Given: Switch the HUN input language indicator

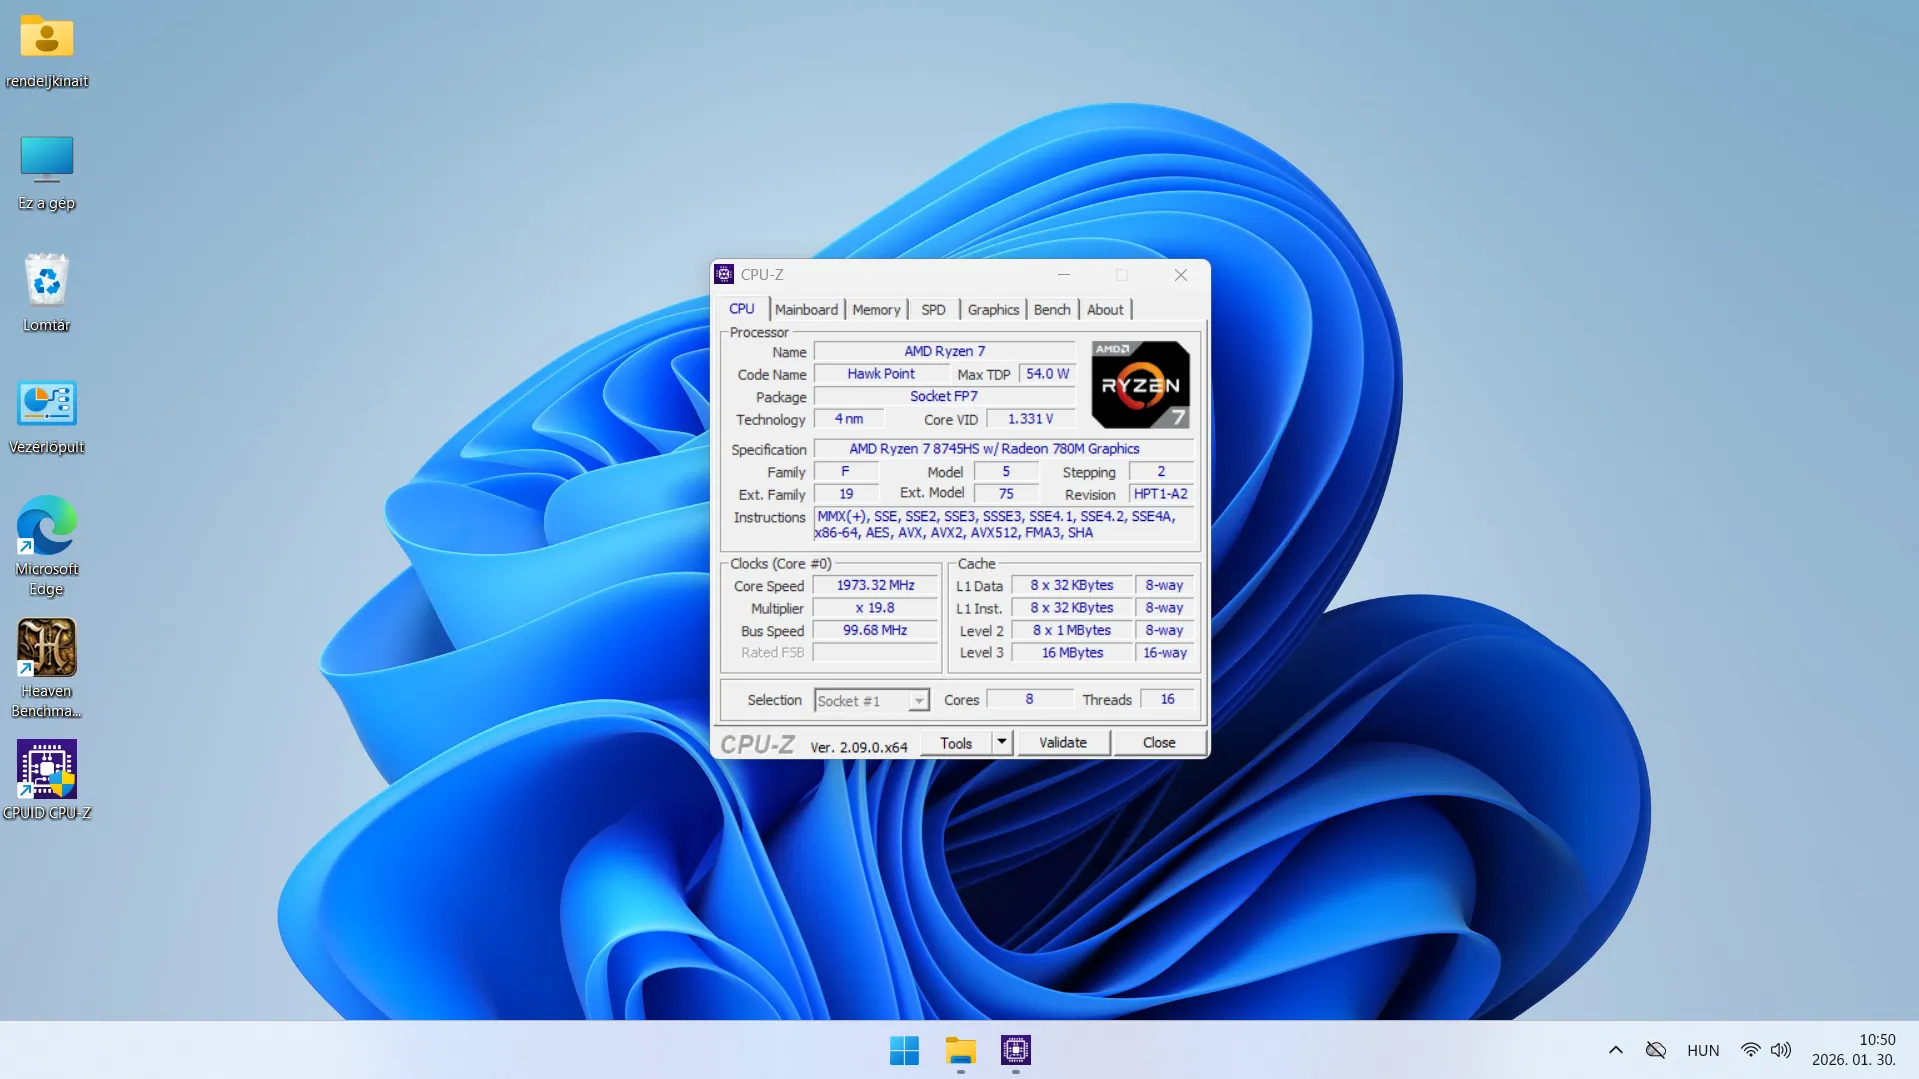Looking at the screenshot, I should pos(1703,1050).
